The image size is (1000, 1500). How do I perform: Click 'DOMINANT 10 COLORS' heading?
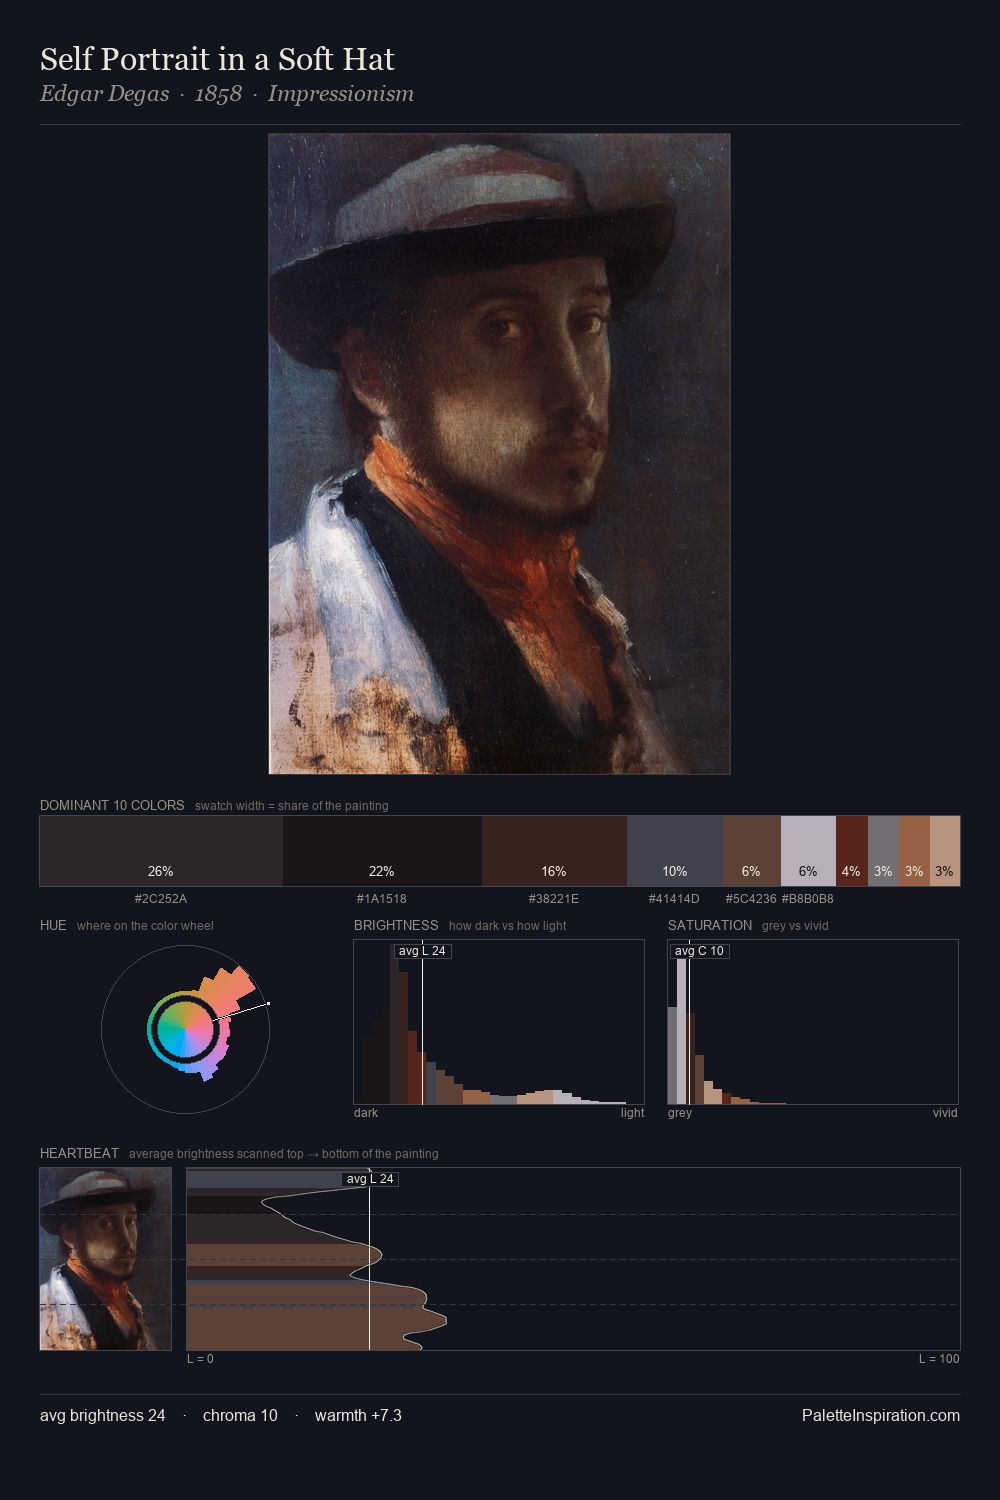tap(112, 805)
